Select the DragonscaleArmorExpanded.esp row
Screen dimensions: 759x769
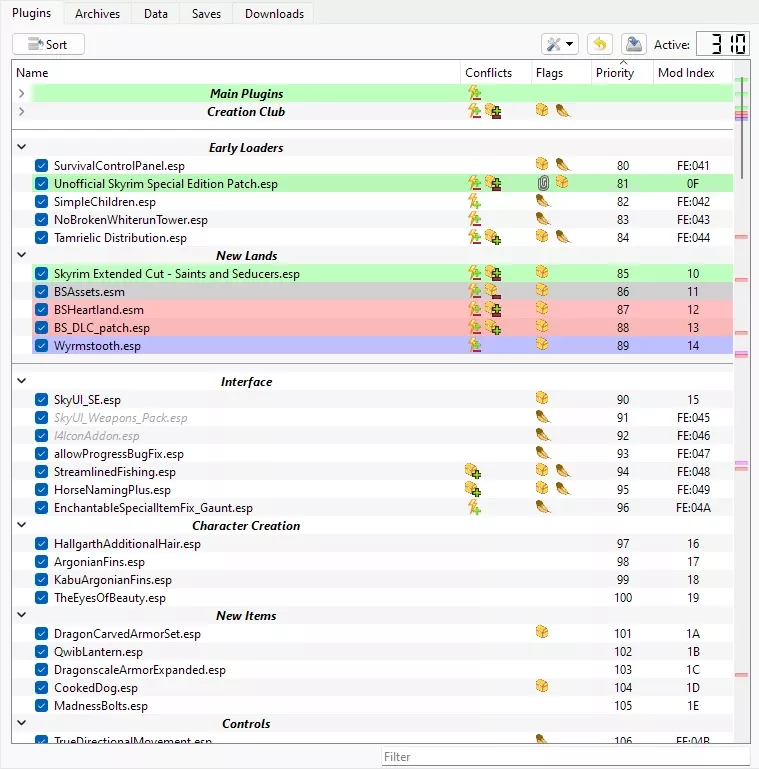pos(373,670)
